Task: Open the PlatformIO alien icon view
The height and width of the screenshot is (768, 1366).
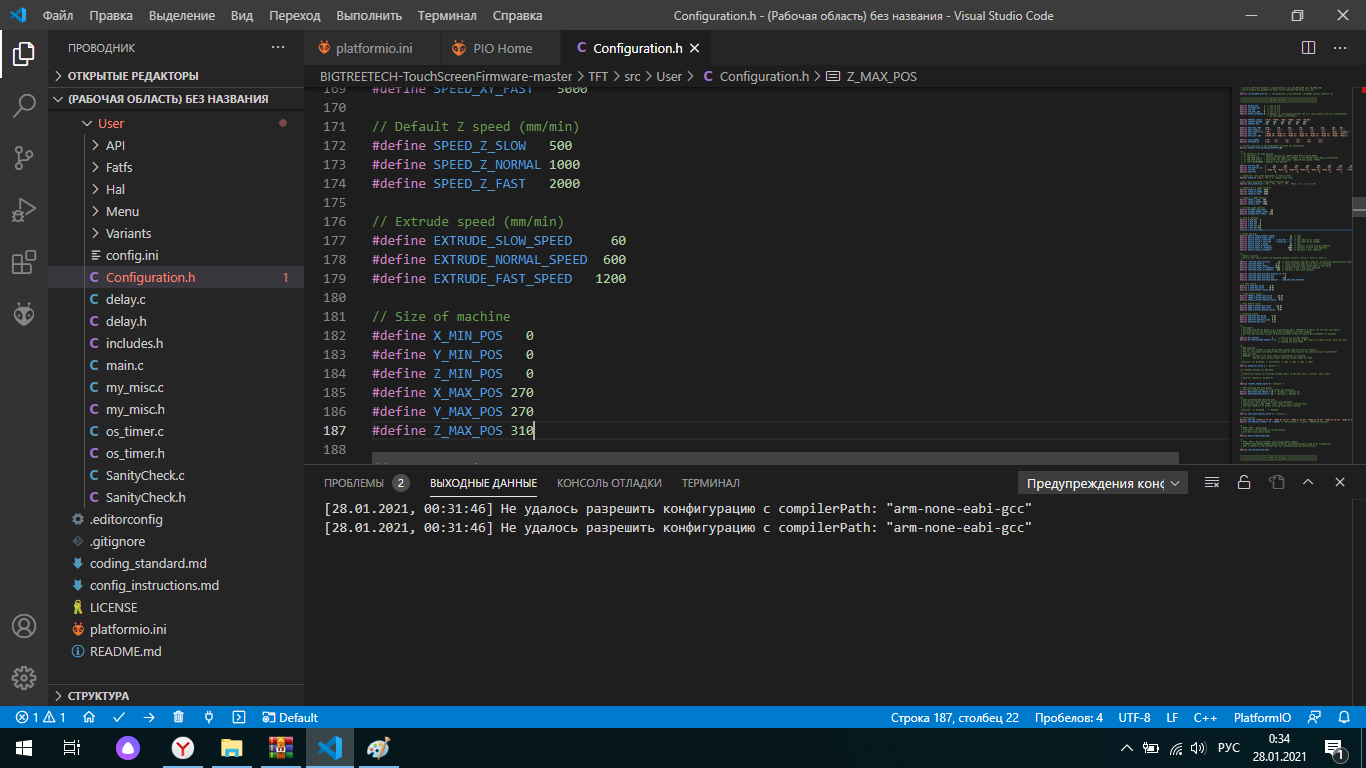Action: pyautogui.click(x=24, y=314)
